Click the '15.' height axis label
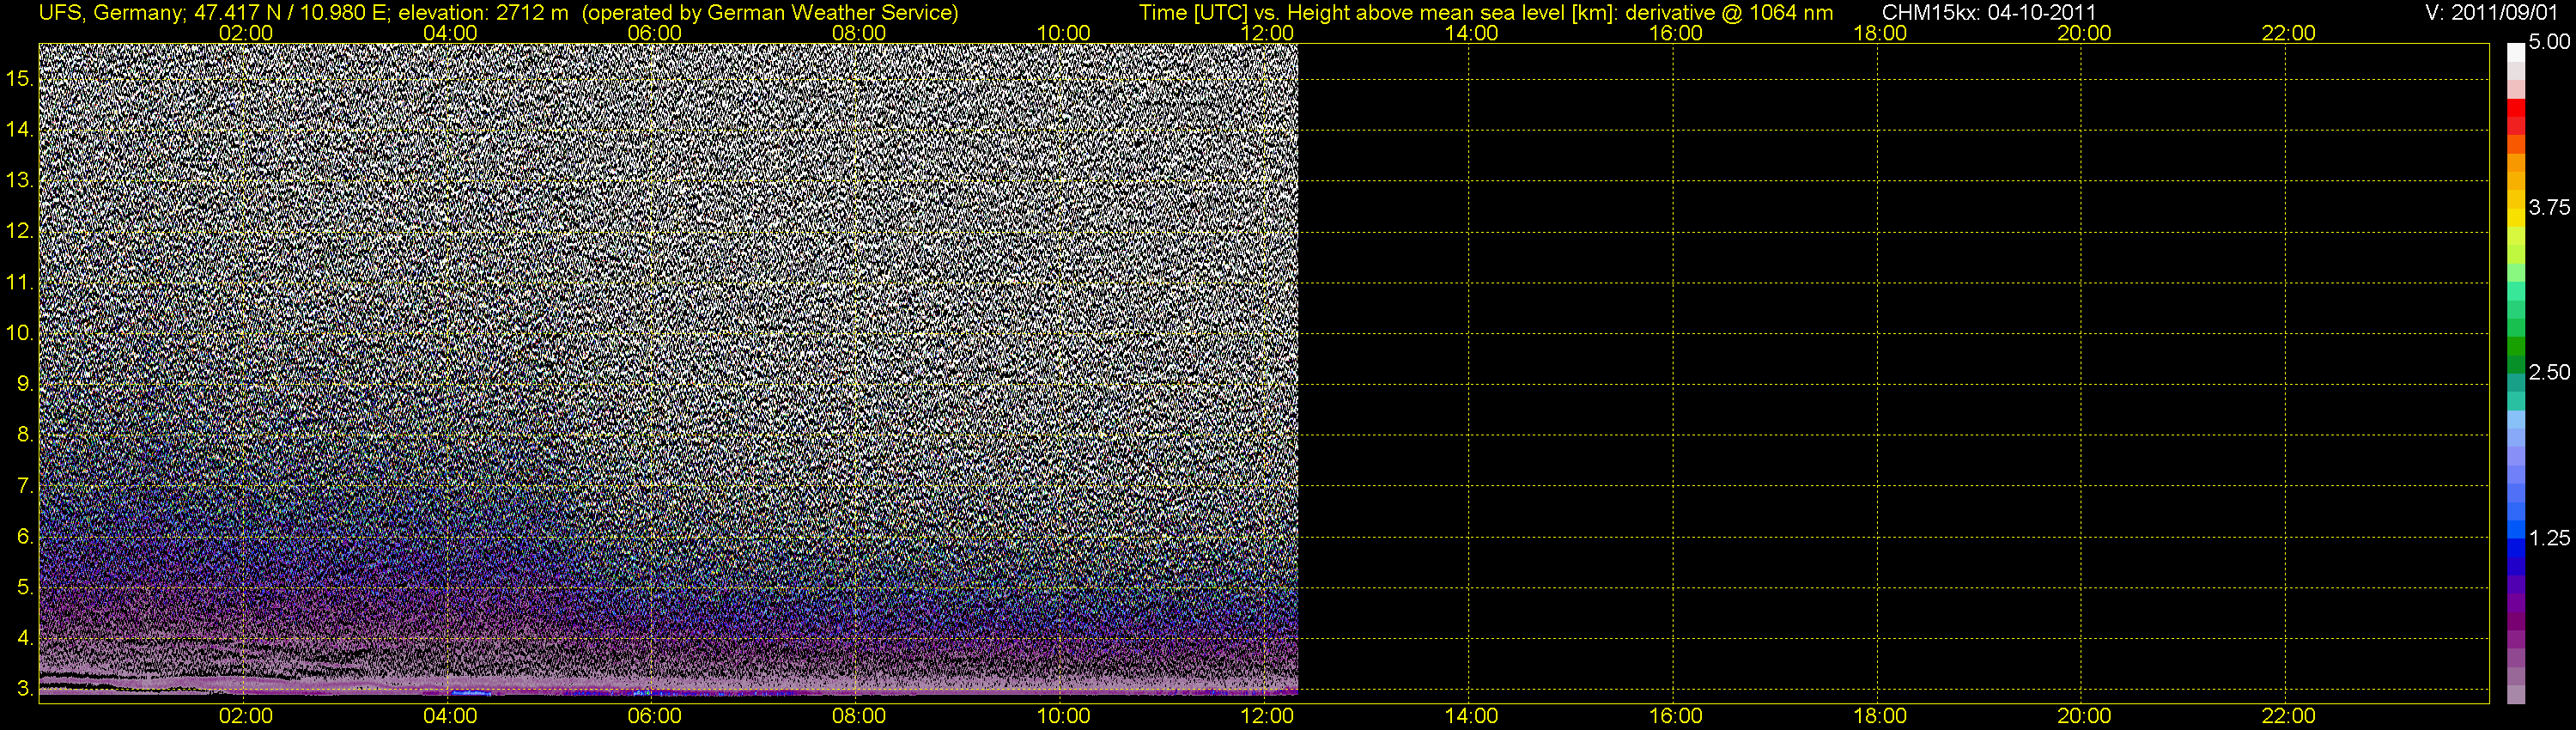Screen dimensions: 2576x730 pos(20,78)
